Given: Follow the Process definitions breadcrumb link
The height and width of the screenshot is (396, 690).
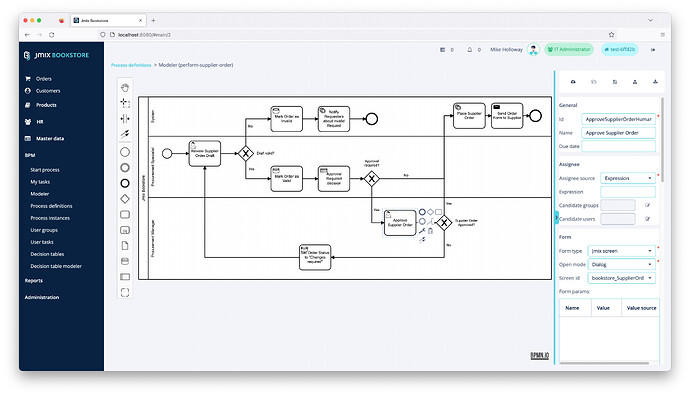Looking at the screenshot, I should [131, 65].
